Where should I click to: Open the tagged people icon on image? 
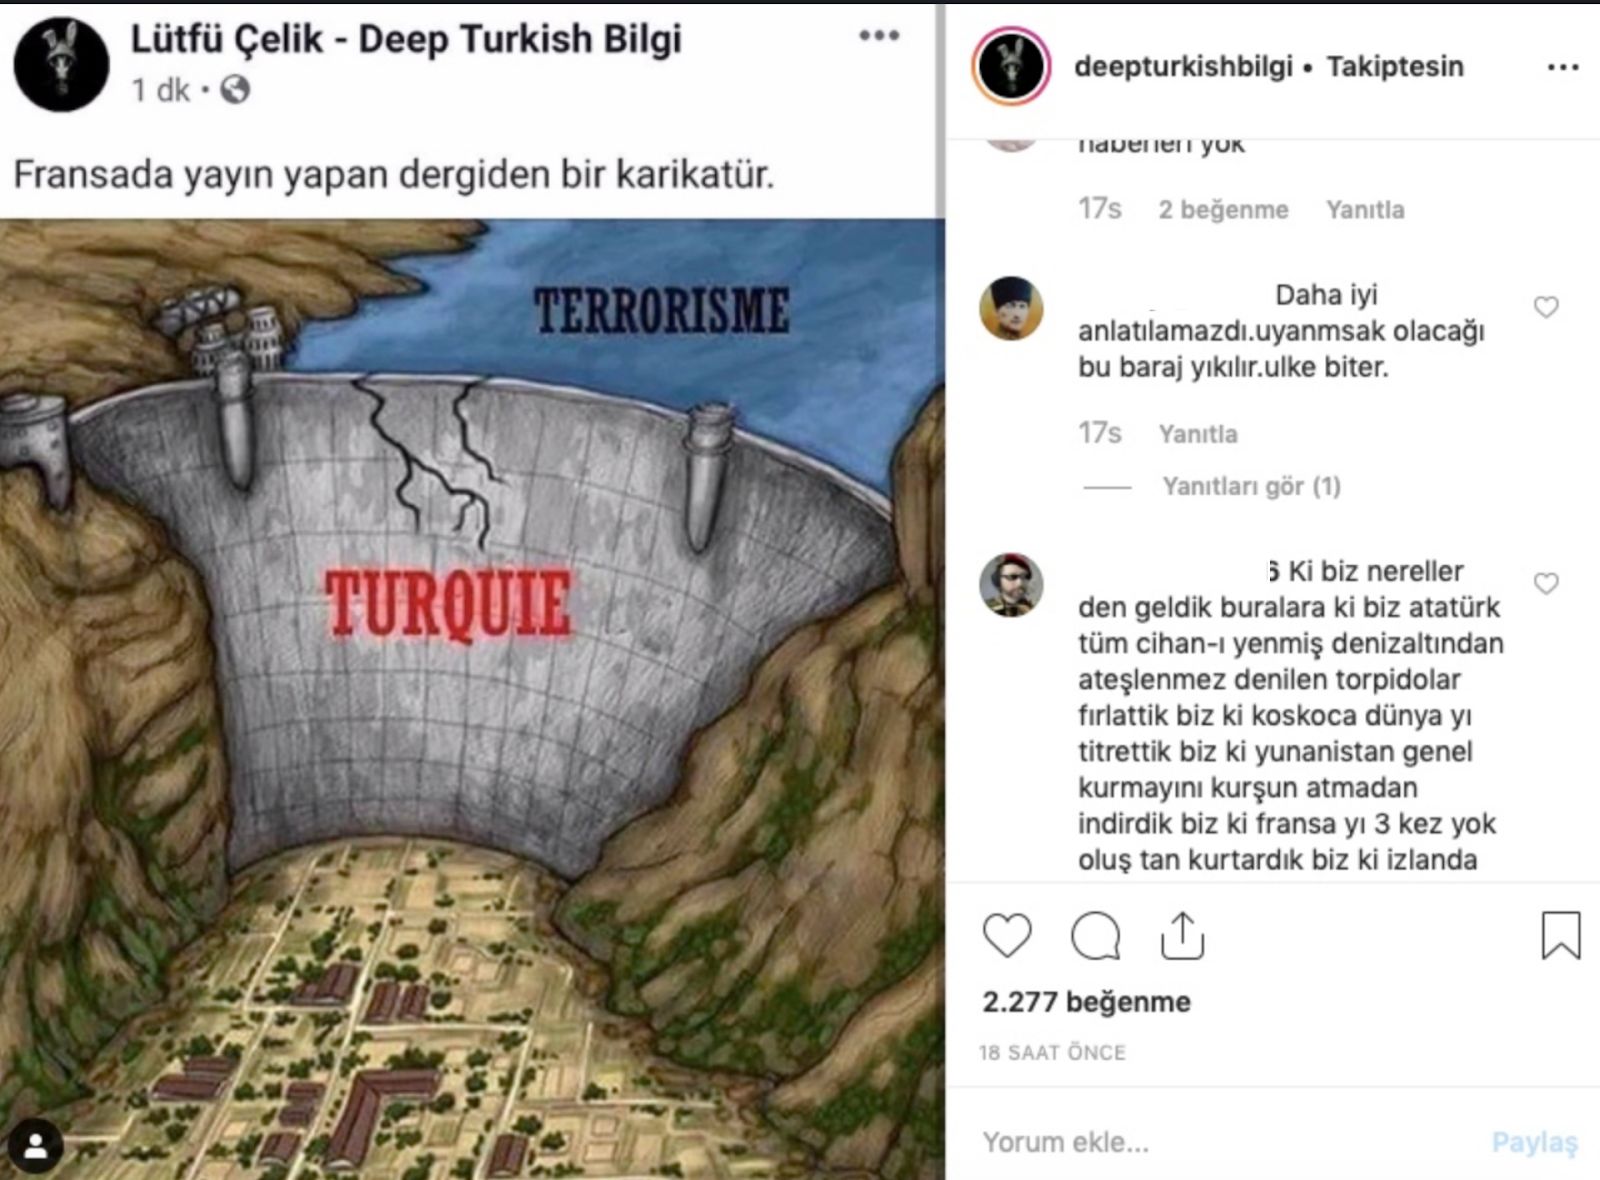36,1146
